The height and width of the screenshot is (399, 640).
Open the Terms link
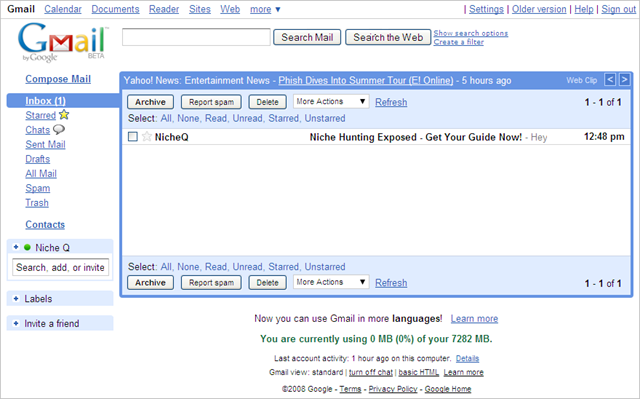coord(350,389)
